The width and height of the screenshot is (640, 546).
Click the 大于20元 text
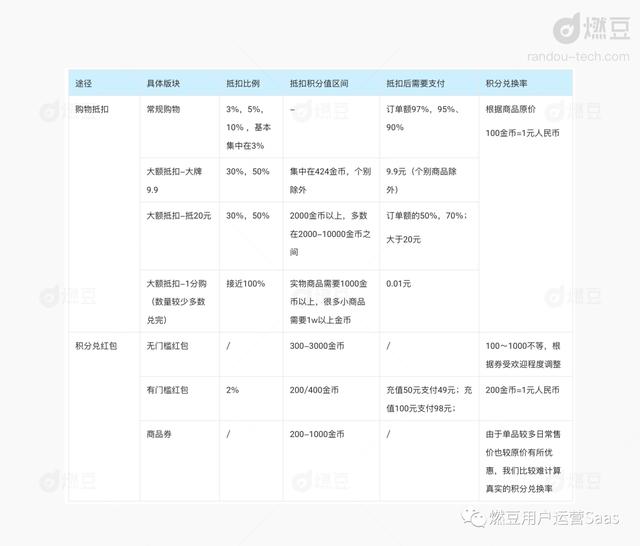[x=403, y=239]
